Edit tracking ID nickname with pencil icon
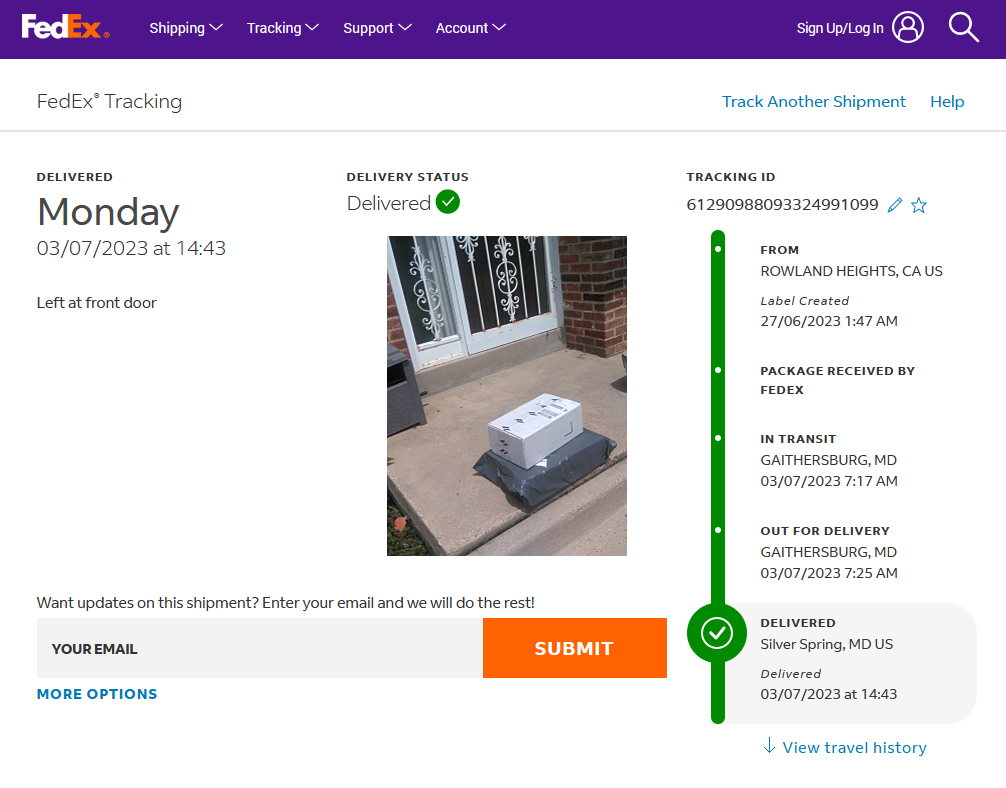Screen dimensions: 1006x788 tap(895, 205)
